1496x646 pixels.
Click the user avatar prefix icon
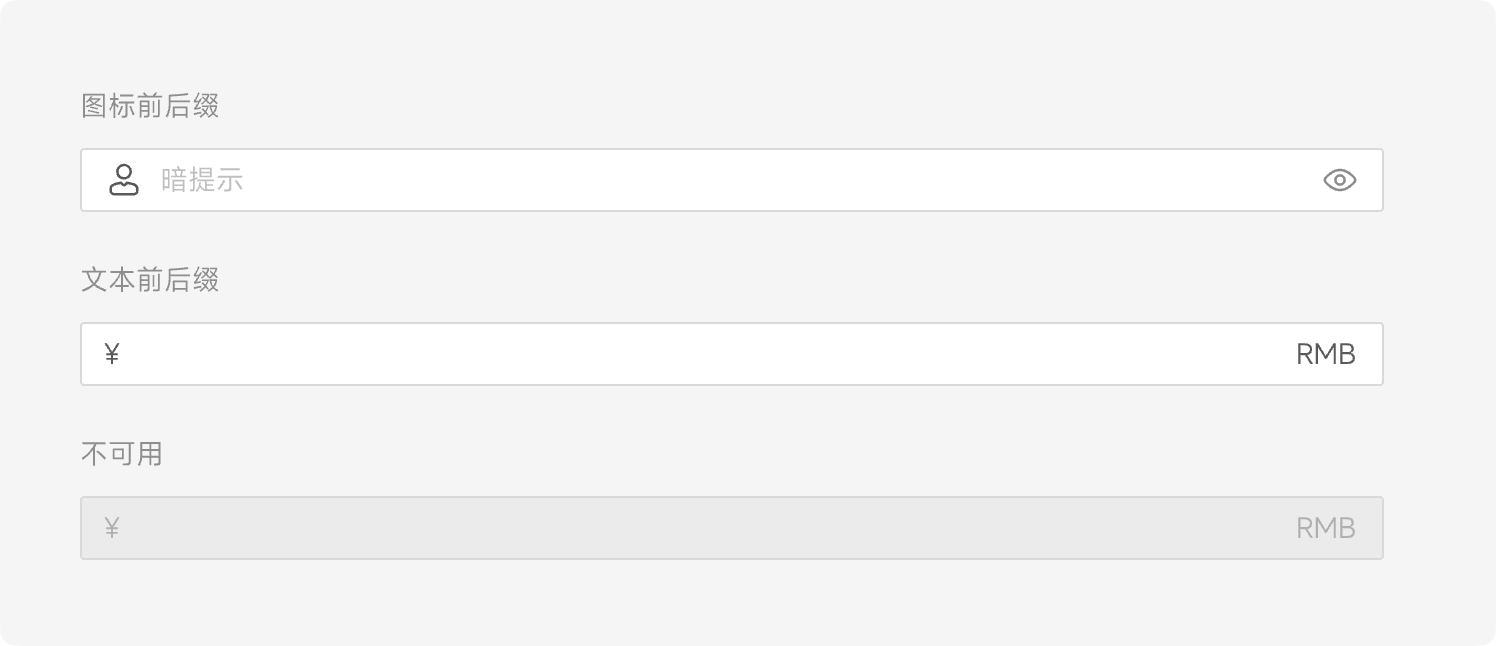(124, 180)
